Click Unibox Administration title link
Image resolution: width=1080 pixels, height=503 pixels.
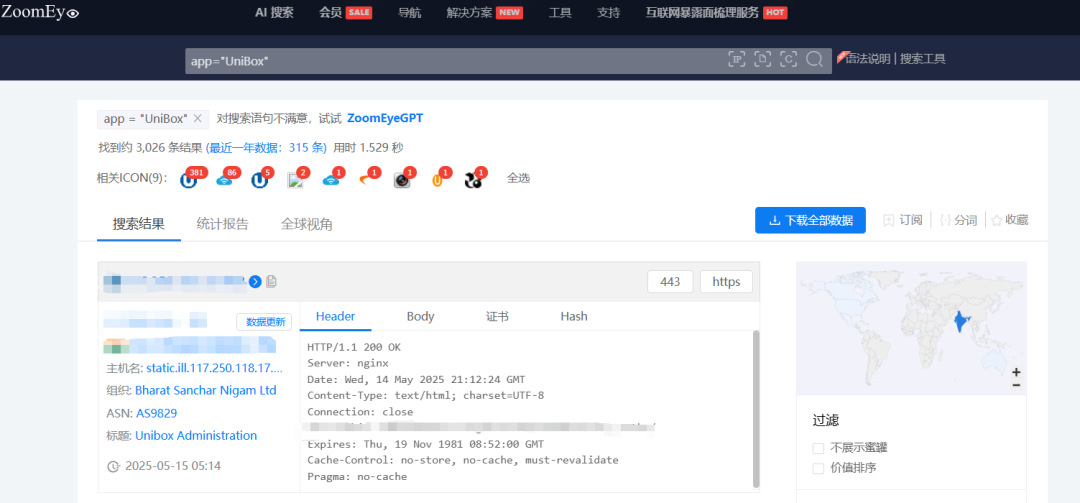pos(196,435)
